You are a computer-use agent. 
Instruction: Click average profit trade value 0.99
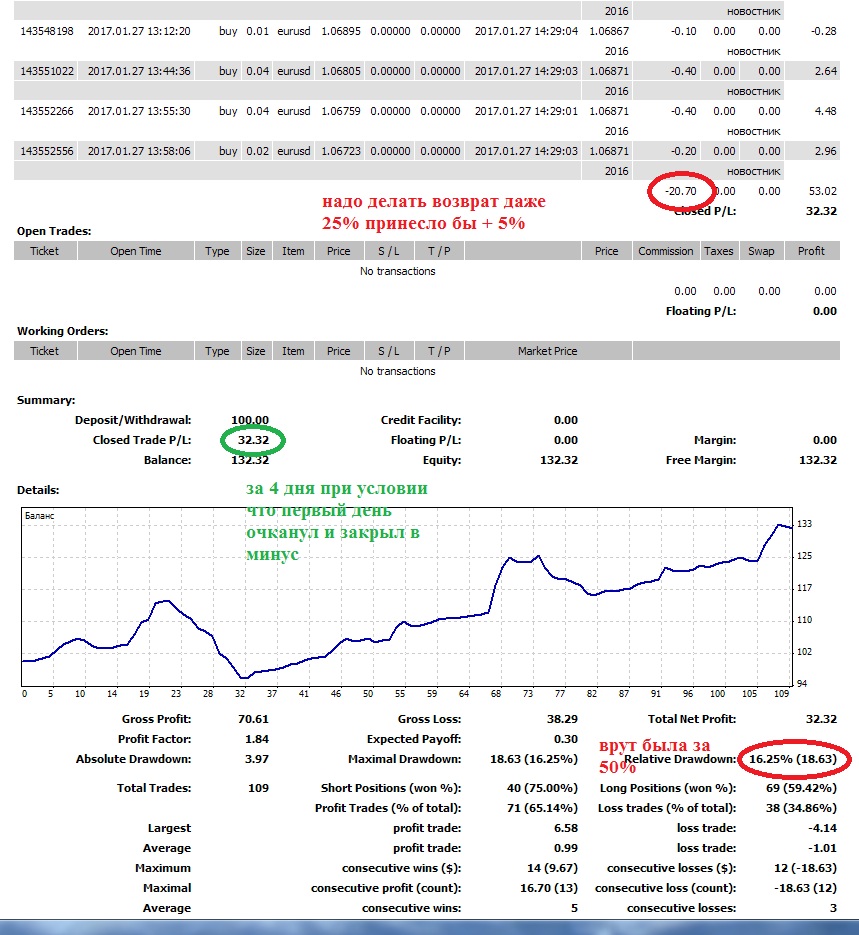point(566,848)
